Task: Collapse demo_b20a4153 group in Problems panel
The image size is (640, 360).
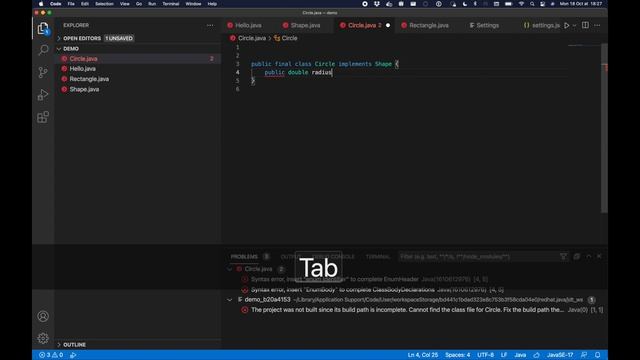Action: (x=229, y=300)
